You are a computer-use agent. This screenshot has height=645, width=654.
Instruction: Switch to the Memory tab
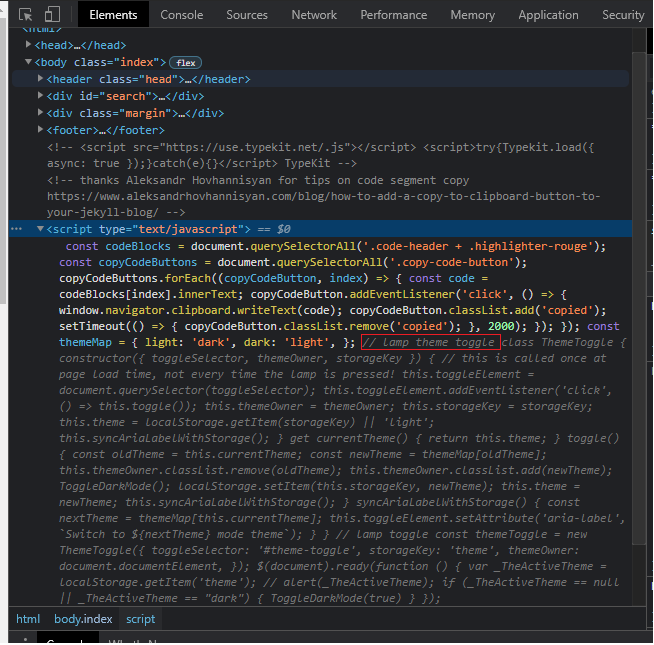click(473, 15)
